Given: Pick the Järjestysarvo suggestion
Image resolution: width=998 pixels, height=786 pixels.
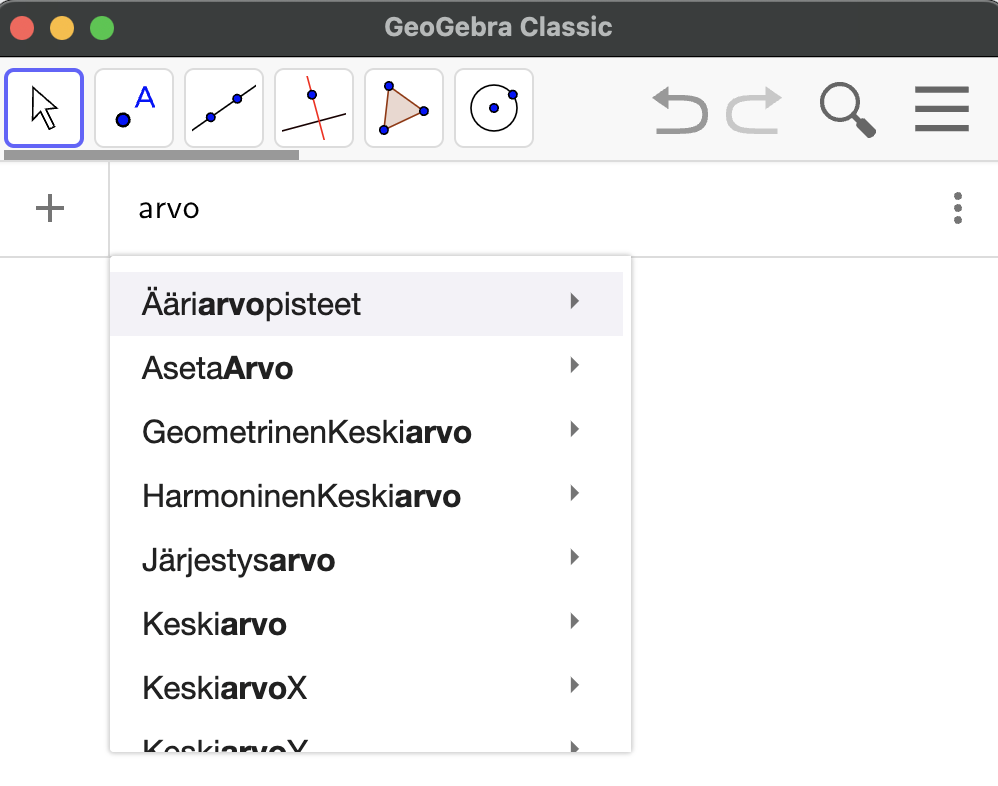Looking at the screenshot, I should tap(239, 561).
